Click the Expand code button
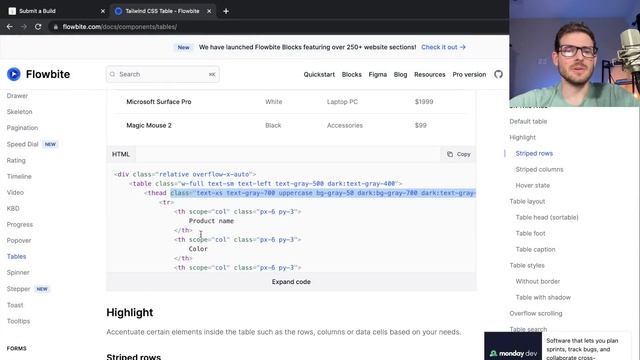Viewport: 640px width, 360px height. click(291, 282)
